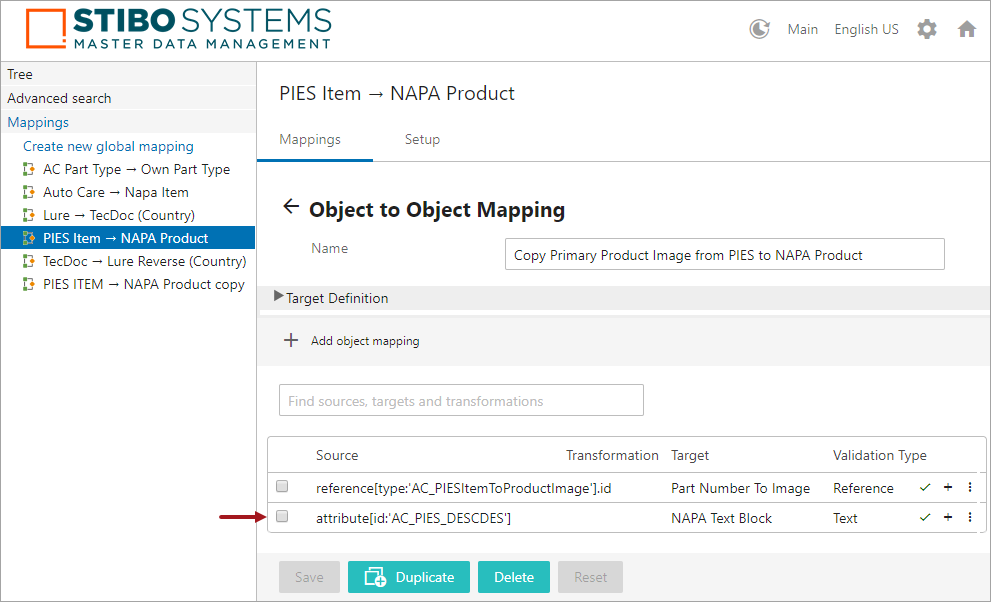The image size is (991, 602).
Task: Click the mapping icon beside Lure → TecDoc
Action: [x=28, y=215]
